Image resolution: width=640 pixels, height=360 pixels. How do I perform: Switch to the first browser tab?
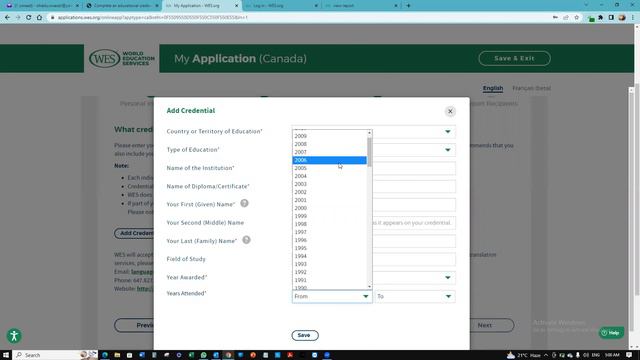[x=42, y=6]
